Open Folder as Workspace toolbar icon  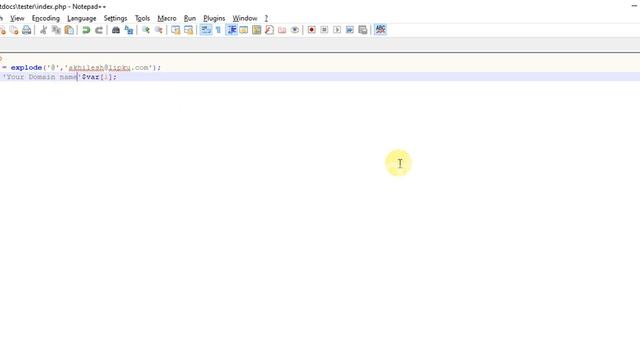pyautogui.click(x=282, y=30)
